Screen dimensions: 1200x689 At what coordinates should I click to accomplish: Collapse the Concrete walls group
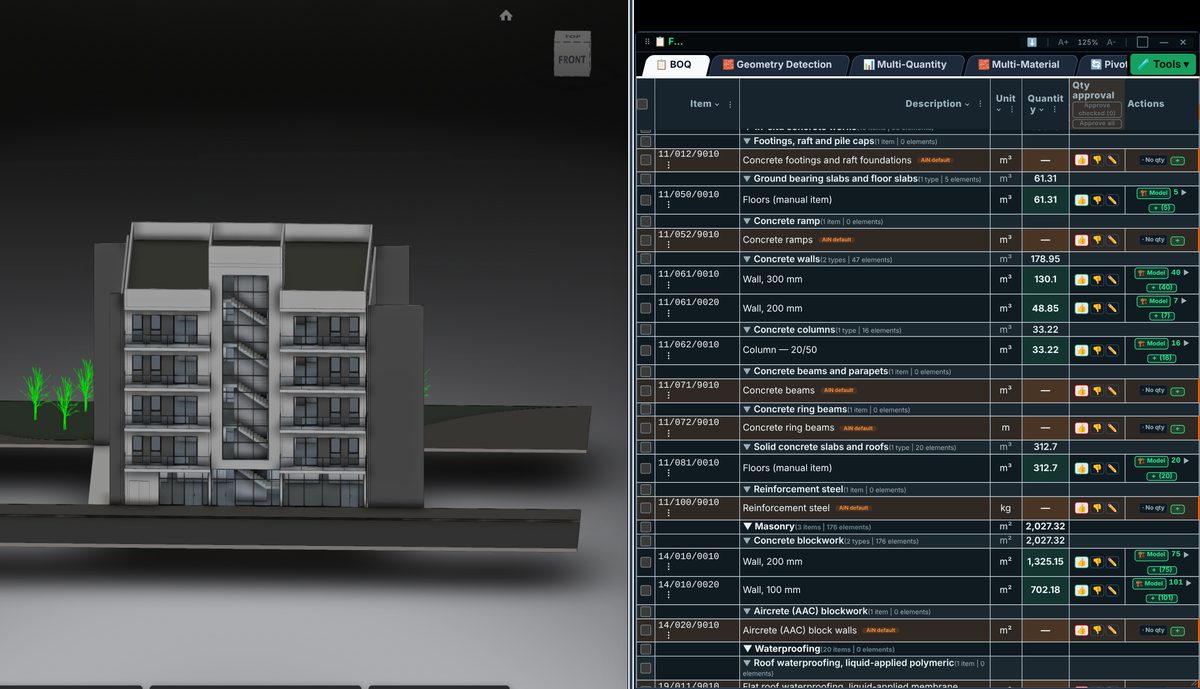[x=747, y=259]
